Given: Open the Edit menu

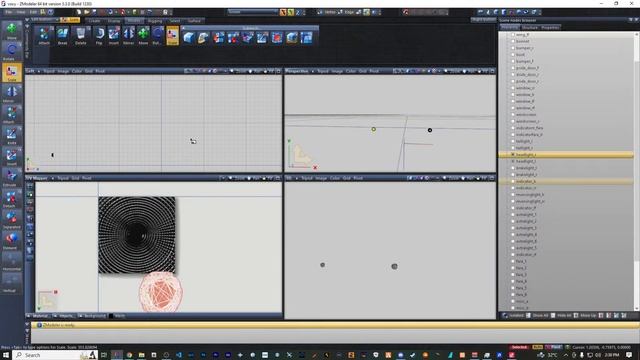Looking at the screenshot, I should pyautogui.click(x=33, y=12).
